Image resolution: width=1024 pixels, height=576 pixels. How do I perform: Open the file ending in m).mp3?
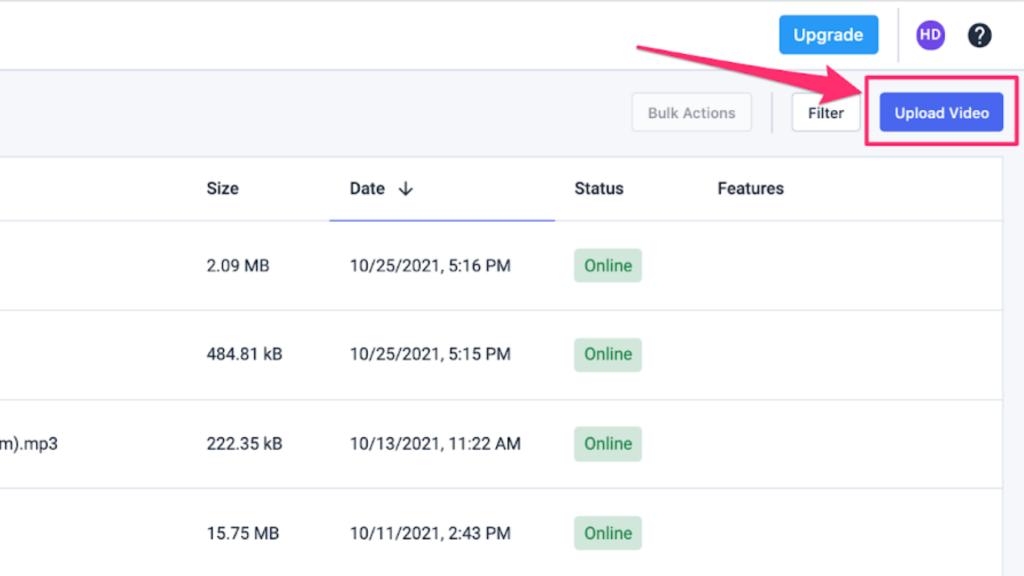[x=29, y=444]
